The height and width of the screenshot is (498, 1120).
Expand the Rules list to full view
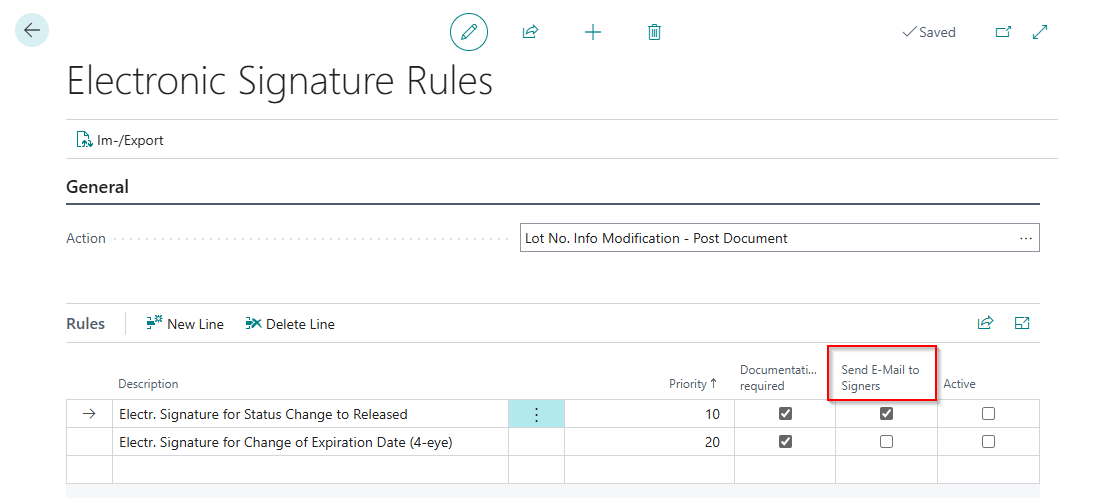pos(1022,323)
